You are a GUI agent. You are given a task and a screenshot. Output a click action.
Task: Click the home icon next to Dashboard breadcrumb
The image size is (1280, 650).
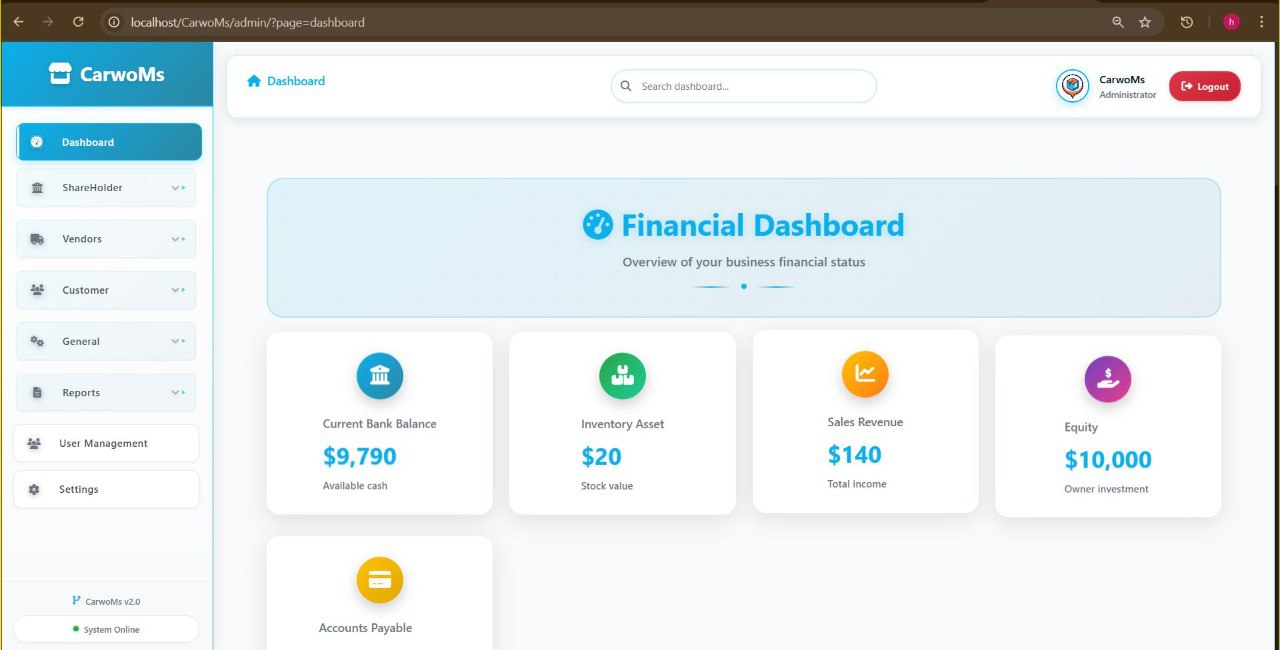point(253,80)
